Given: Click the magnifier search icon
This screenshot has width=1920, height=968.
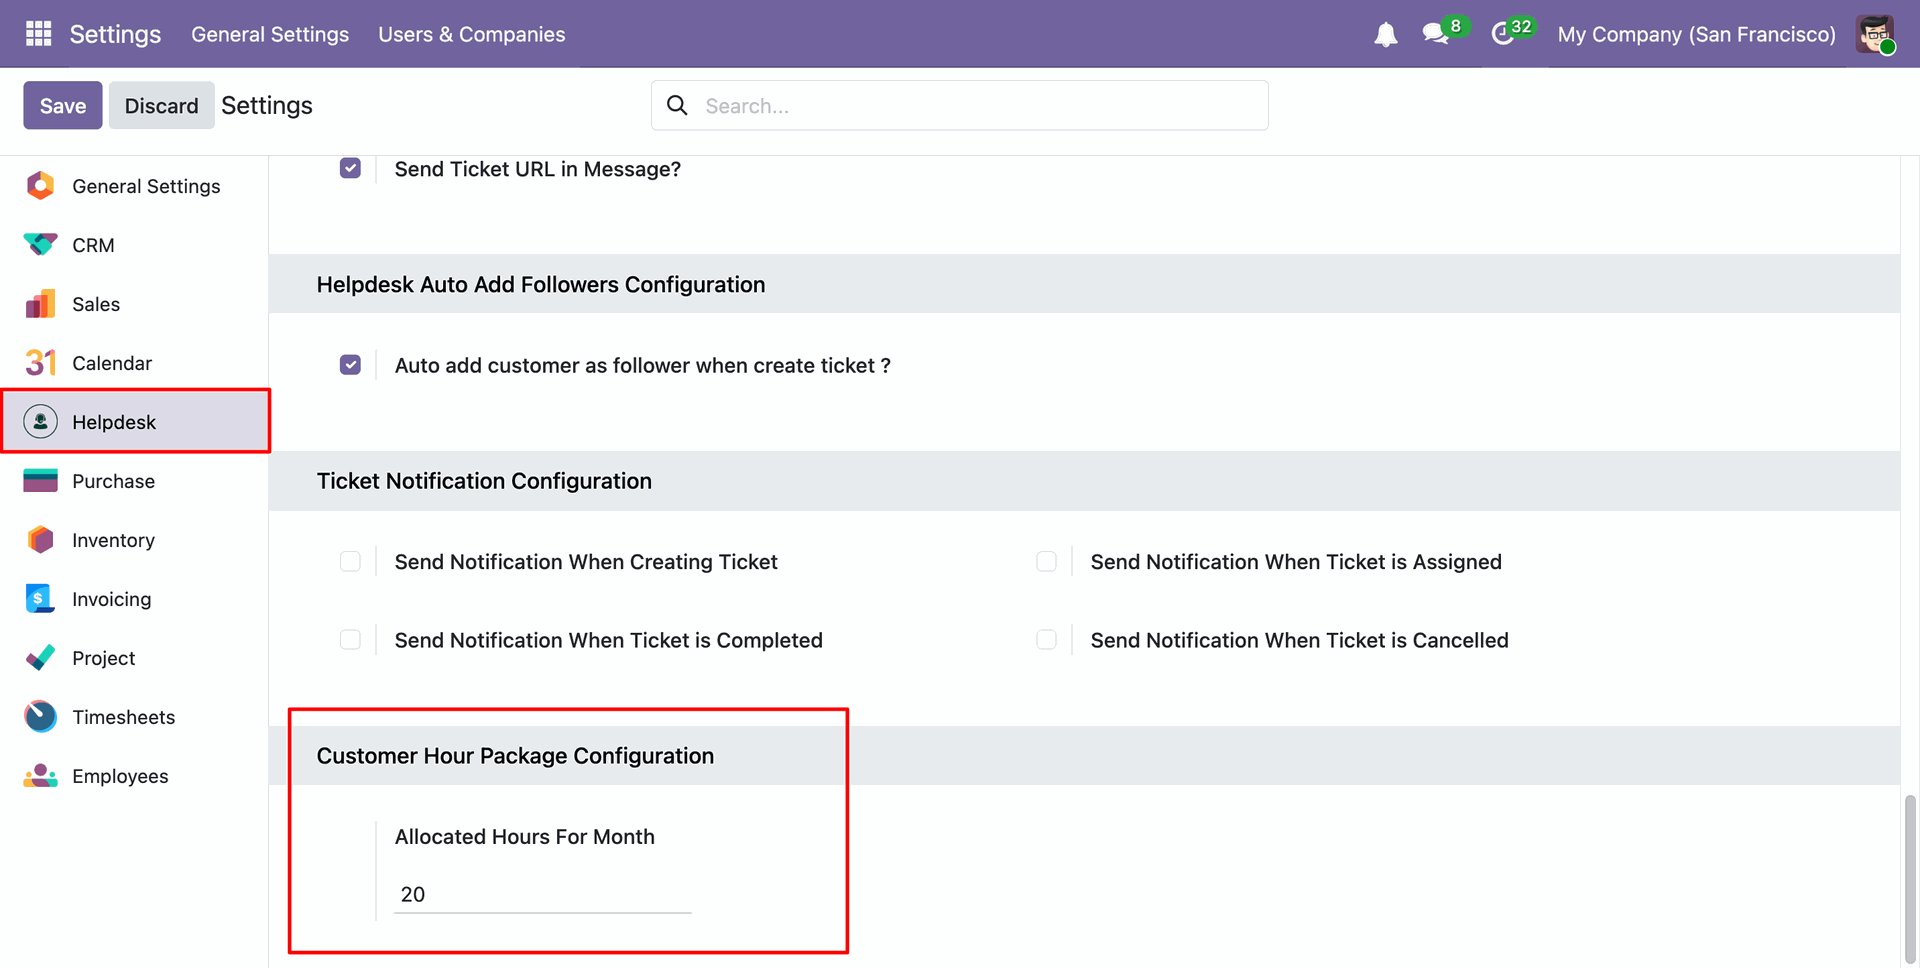Looking at the screenshot, I should tap(677, 106).
